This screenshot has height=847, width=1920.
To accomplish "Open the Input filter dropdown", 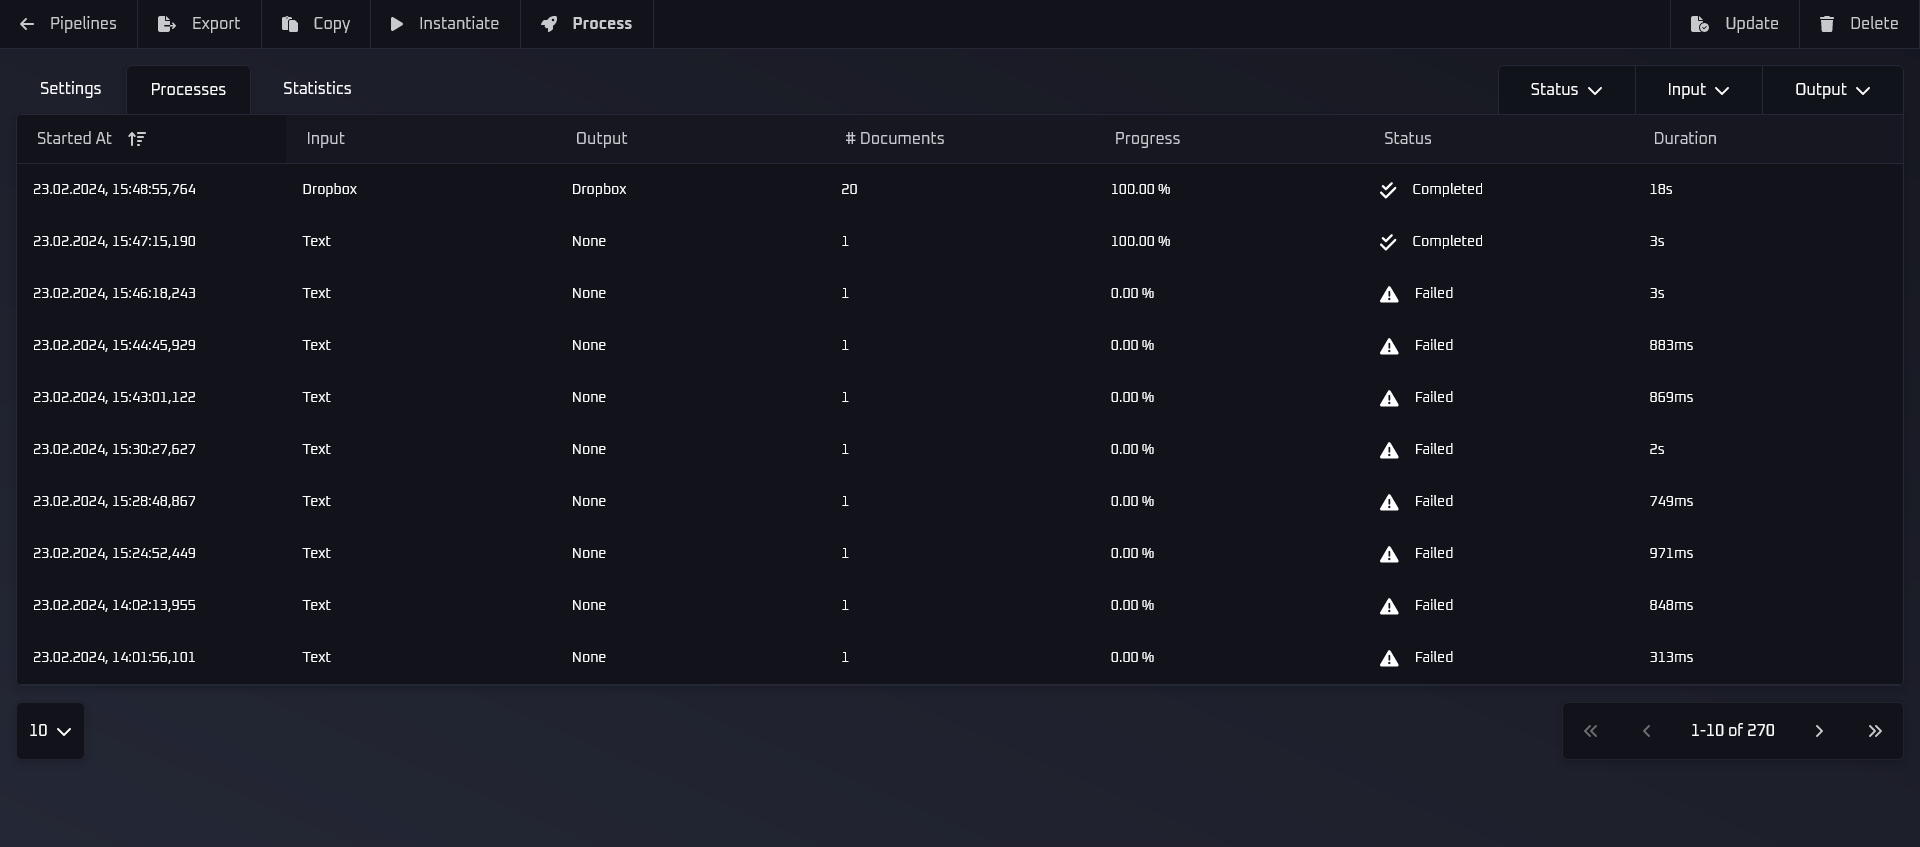I will pyautogui.click(x=1698, y=90).
